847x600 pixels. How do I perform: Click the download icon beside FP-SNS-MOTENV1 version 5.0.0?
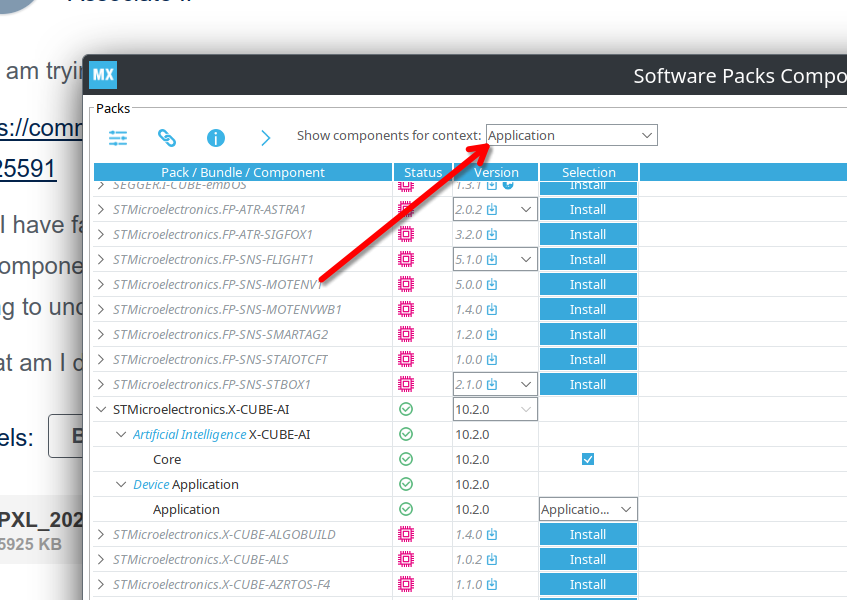(x=492, y=284)
